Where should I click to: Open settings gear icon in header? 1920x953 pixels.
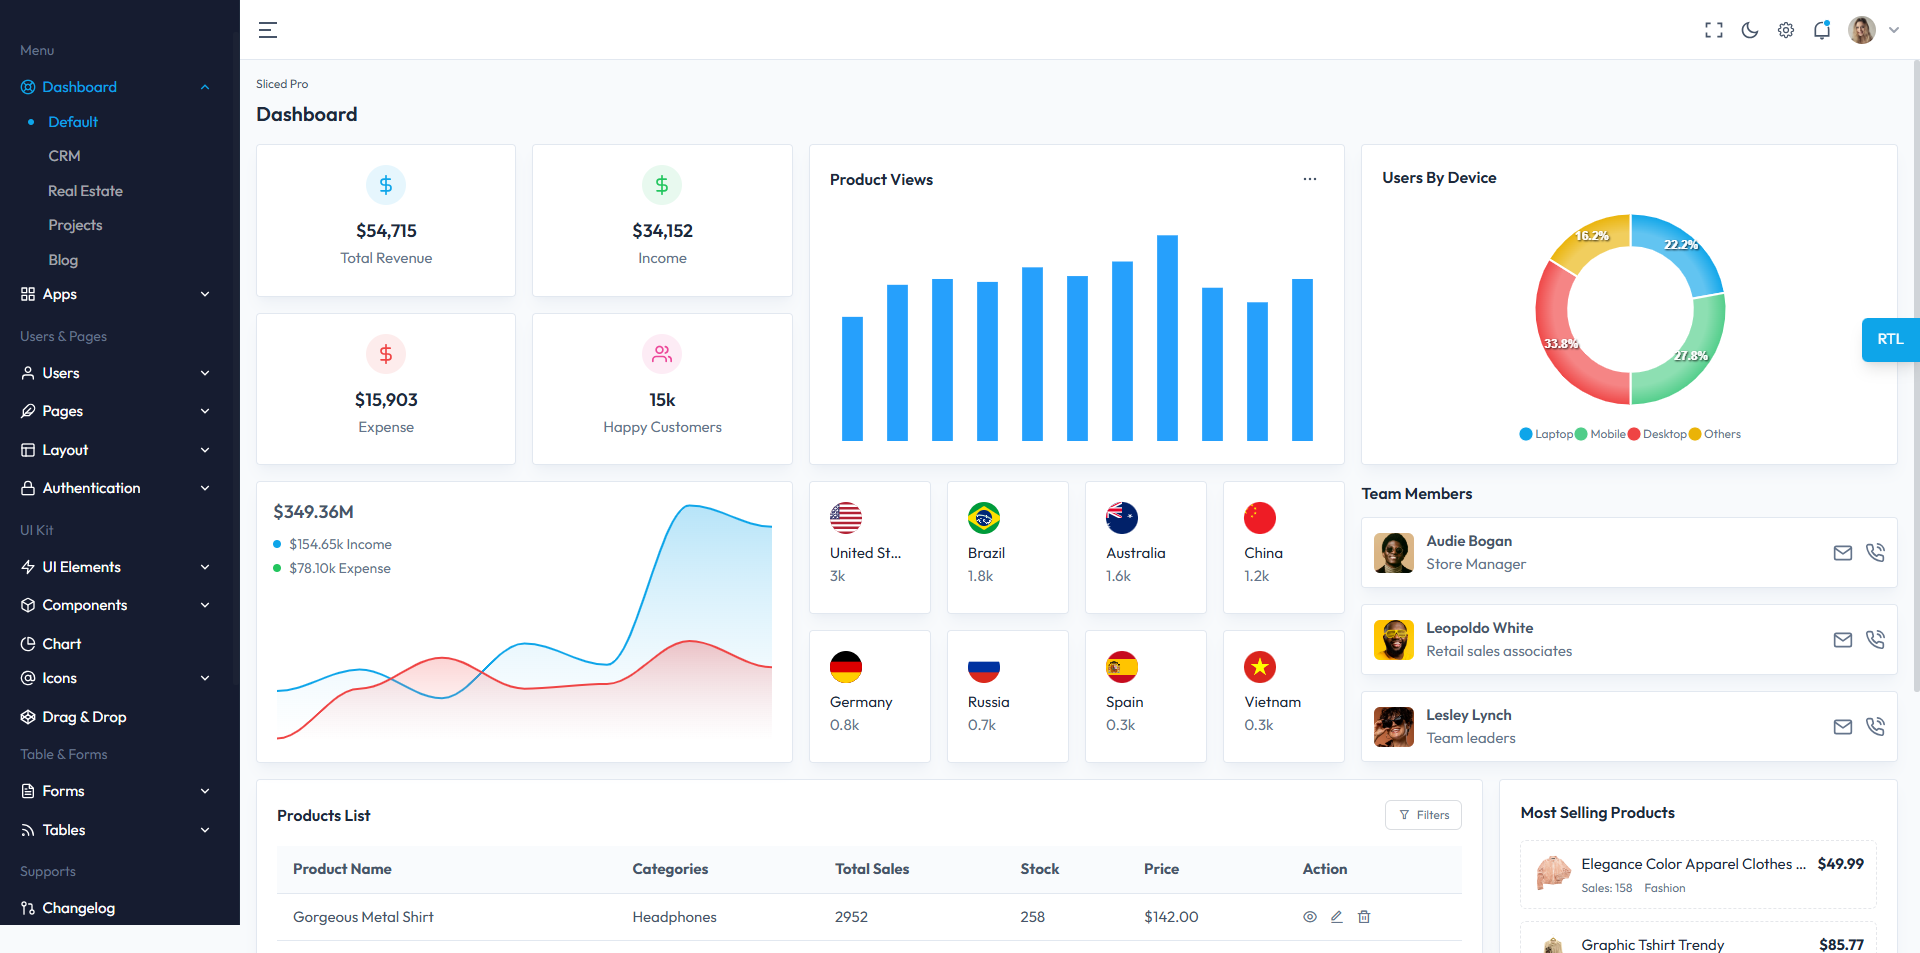(1785, 30)
